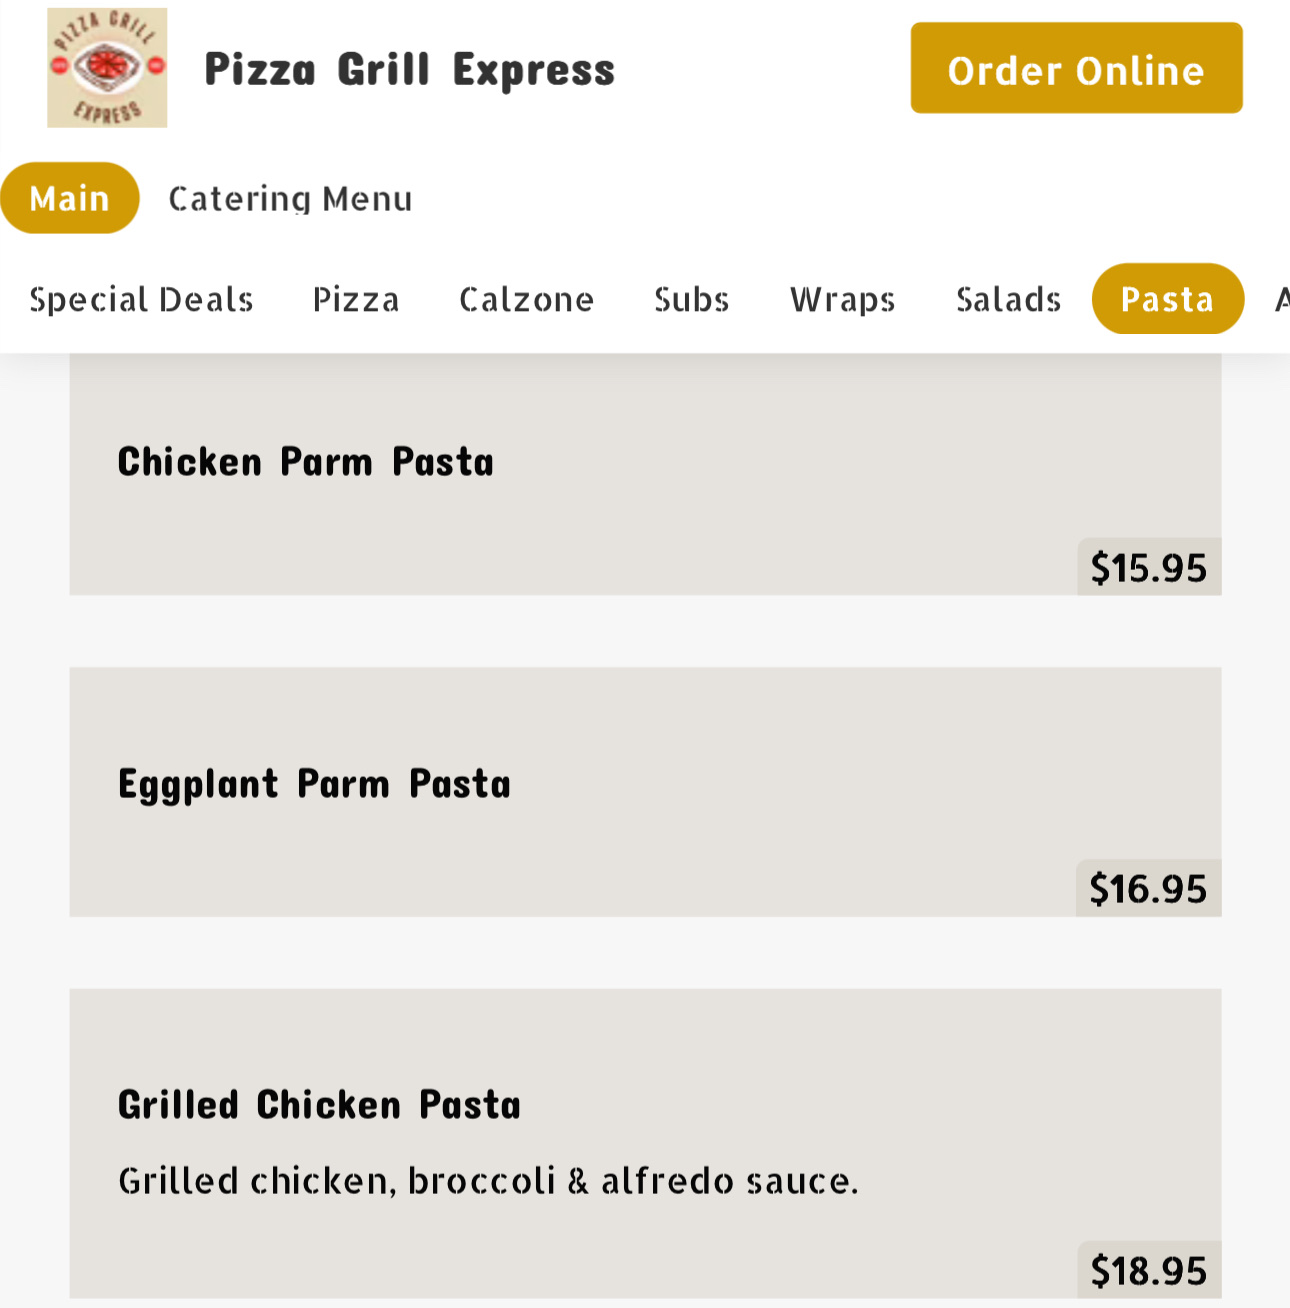The image size is (1290, 1308).
Task: Choose the Subs category
Action: click(691, 299)
